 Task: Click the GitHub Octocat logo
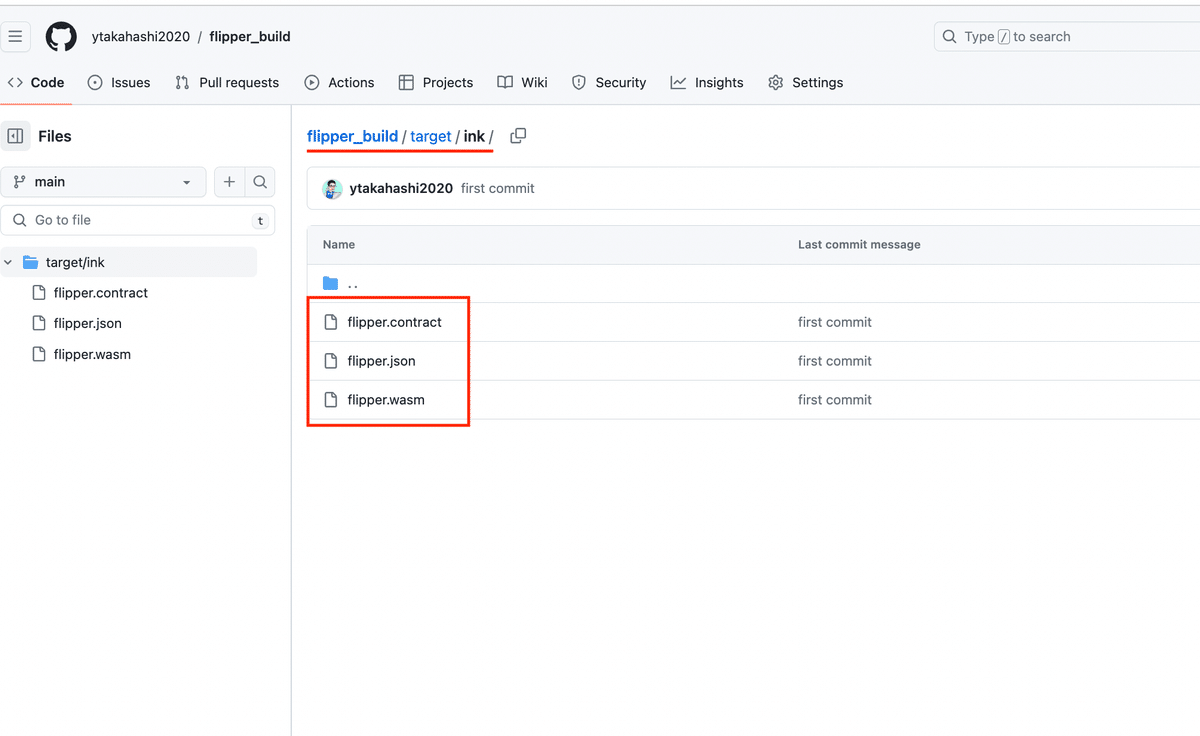(61, 37)
